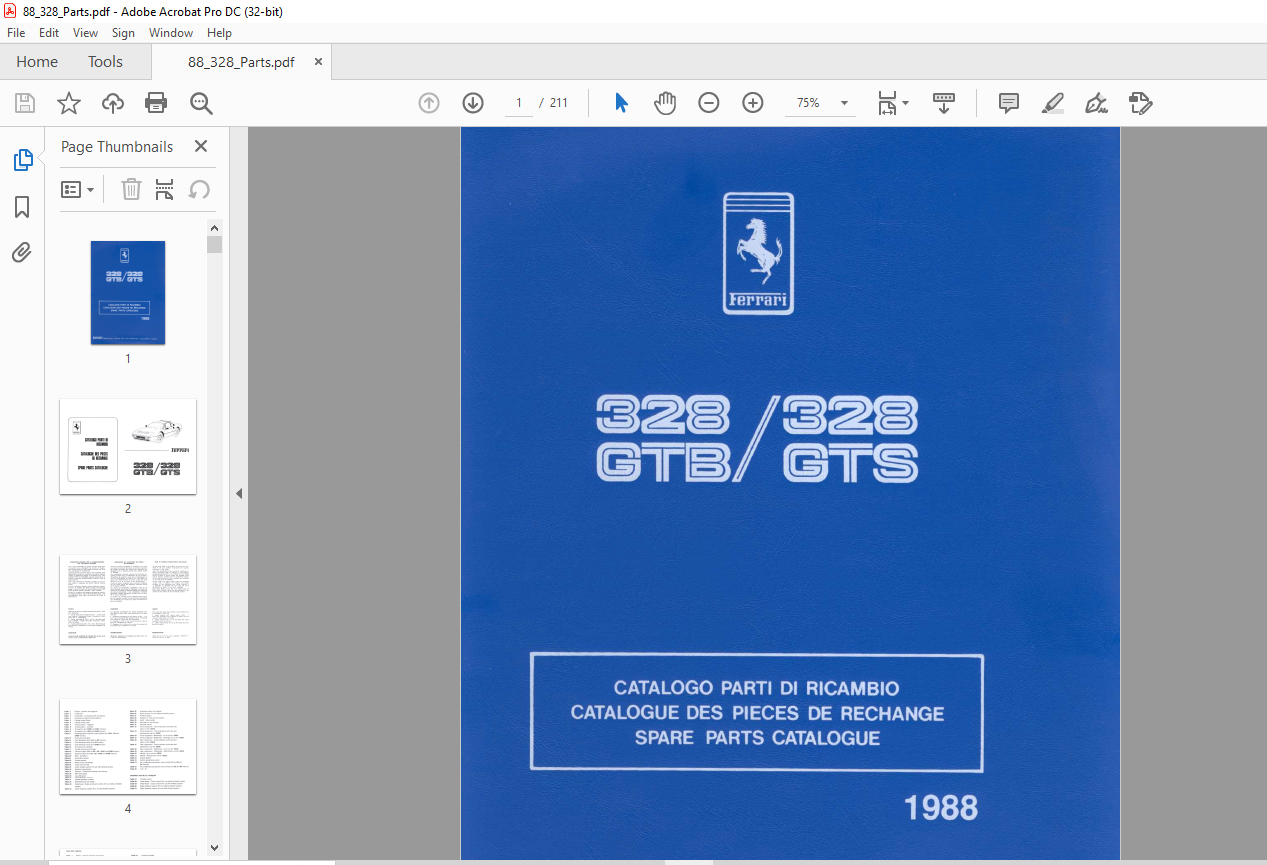The image size is (1267, 865).
Task: Open the Bookmarks panel
Action: [x=22, y=207]
